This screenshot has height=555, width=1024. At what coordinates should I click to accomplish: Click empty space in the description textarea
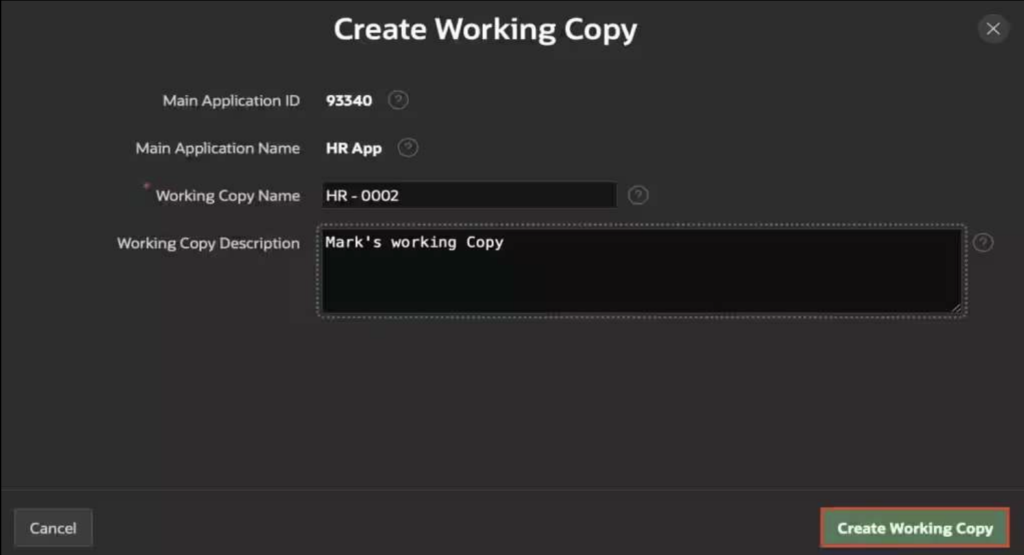pyautogui.click(x=640, y=285)
